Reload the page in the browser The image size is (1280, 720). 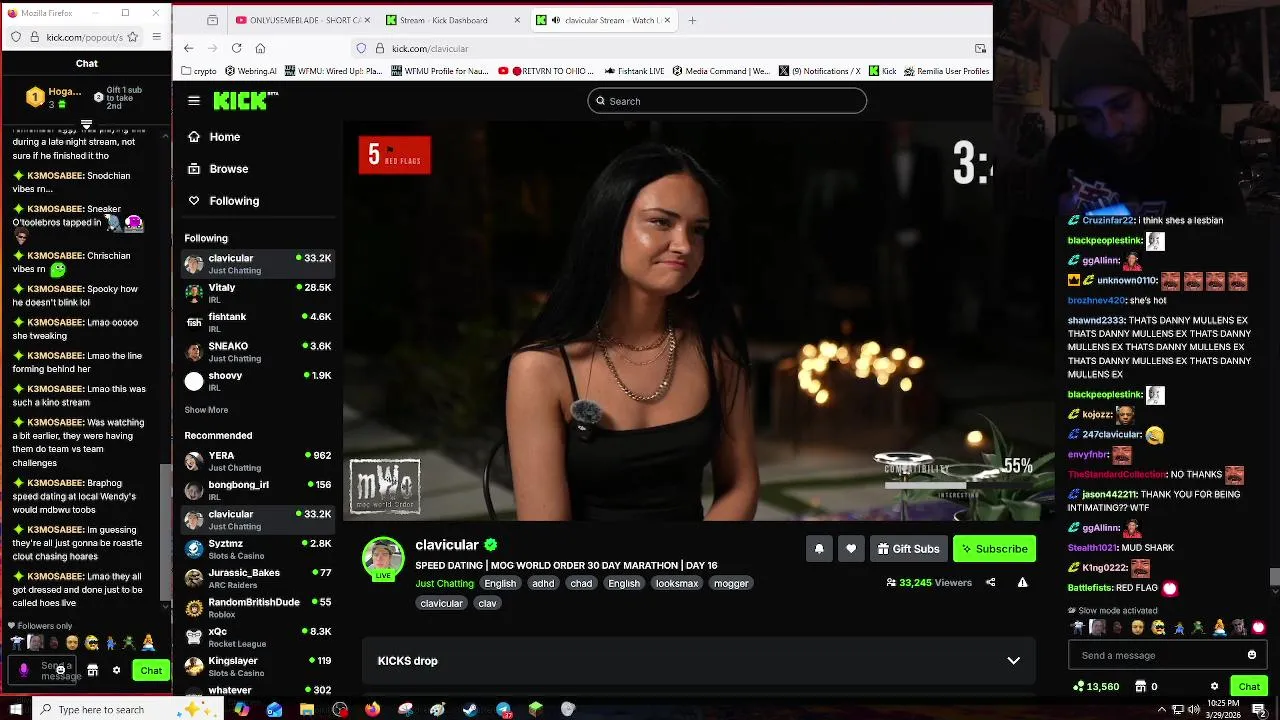236,48
